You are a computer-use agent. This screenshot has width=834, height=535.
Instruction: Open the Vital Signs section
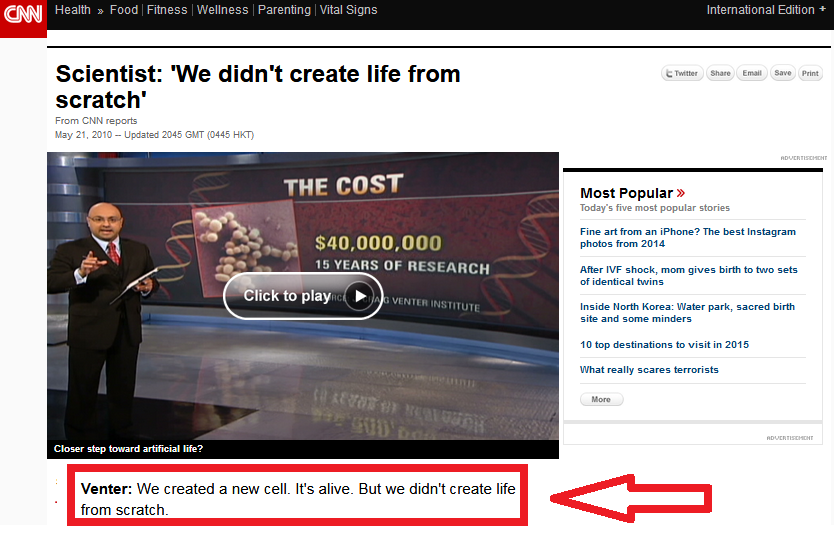(348, 10)
